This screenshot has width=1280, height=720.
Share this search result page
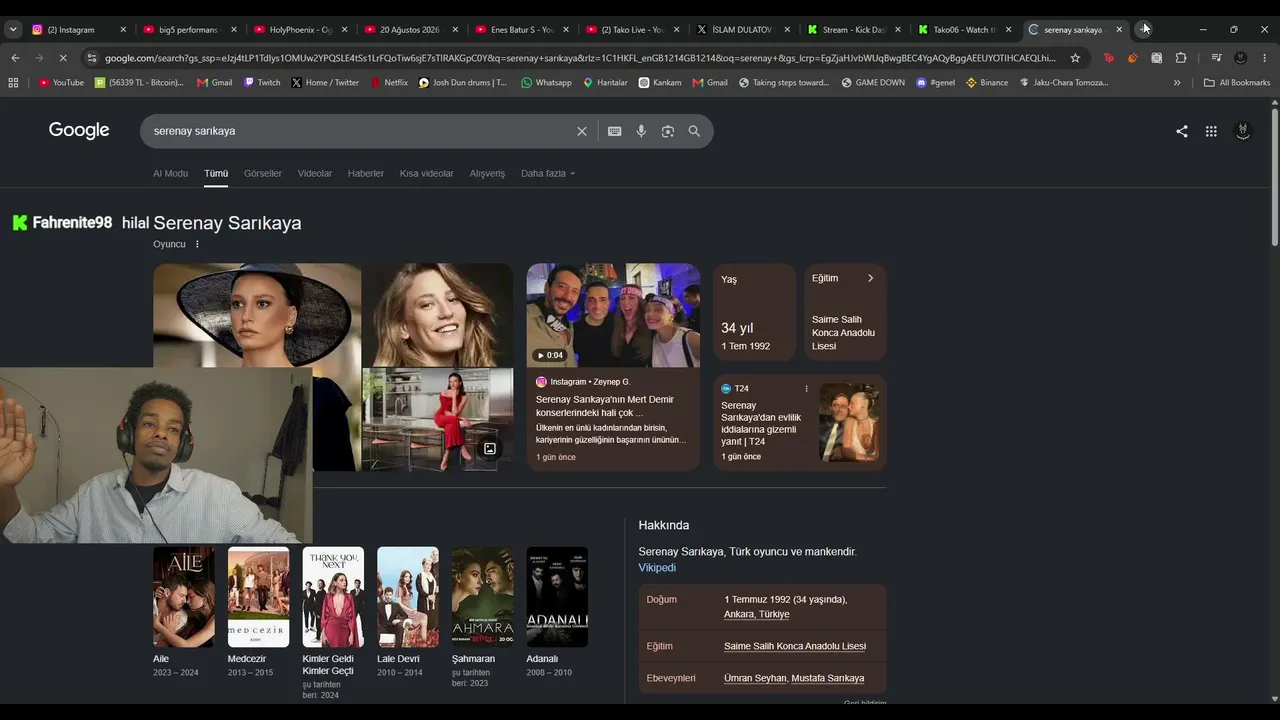1182,131
